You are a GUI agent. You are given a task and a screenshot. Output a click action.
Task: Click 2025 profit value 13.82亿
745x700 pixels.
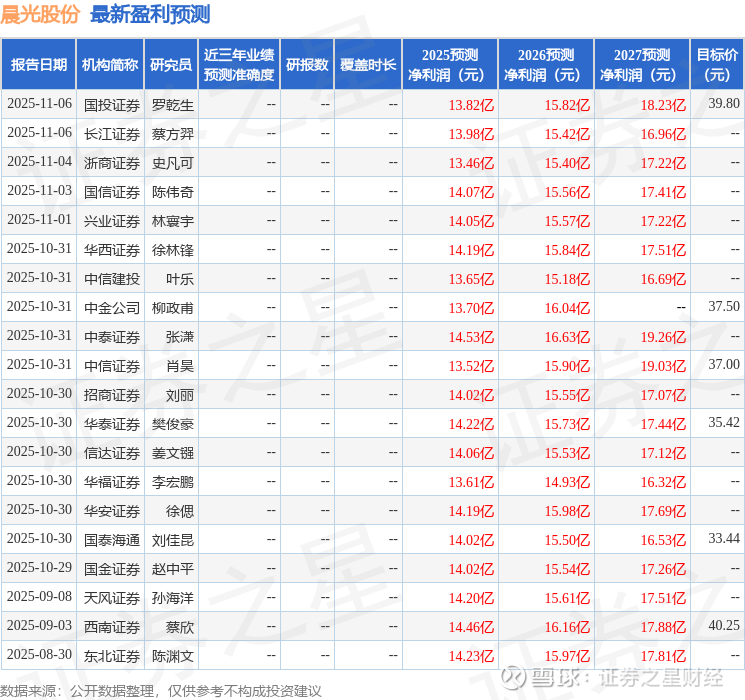pyautogui.click(x=471, y=105)
